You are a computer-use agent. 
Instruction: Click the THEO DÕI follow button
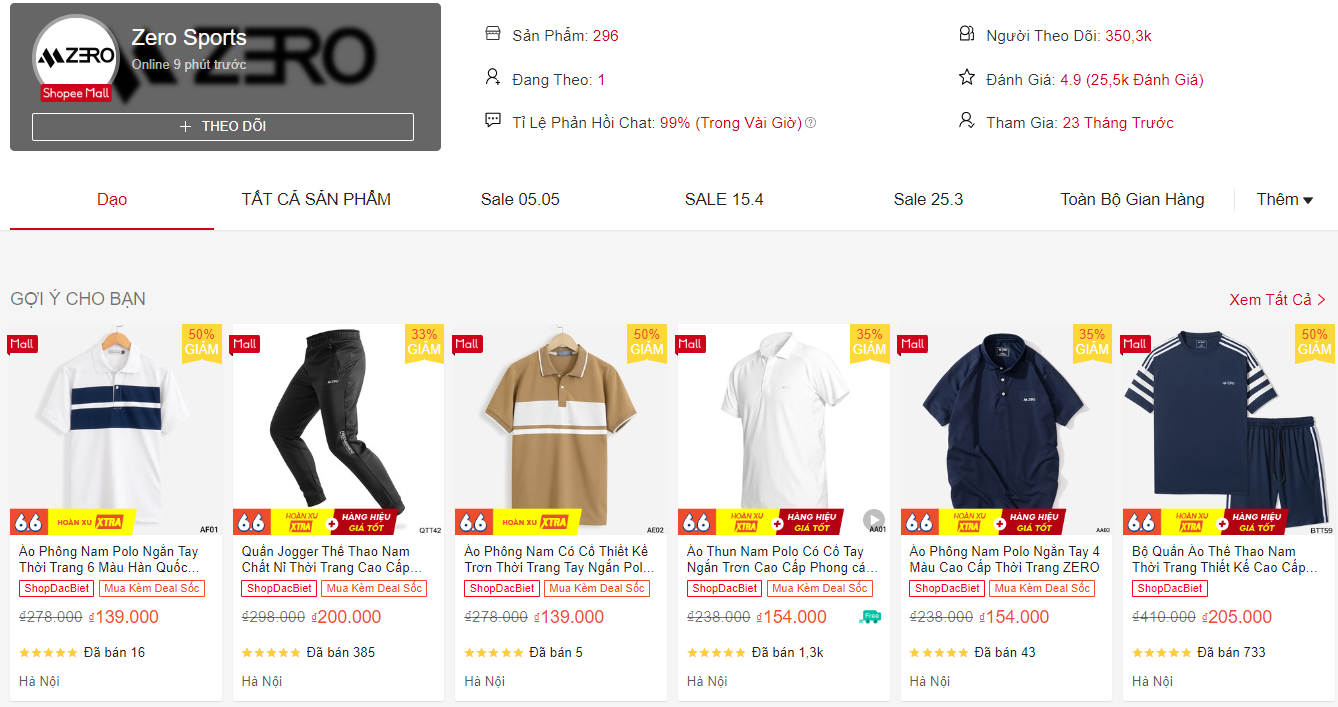tap(222, 126)
